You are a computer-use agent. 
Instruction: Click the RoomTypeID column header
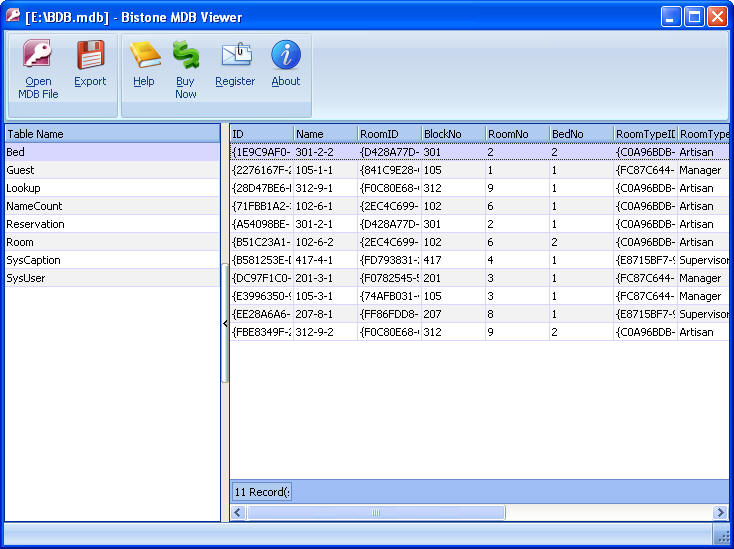pos(646,134)
